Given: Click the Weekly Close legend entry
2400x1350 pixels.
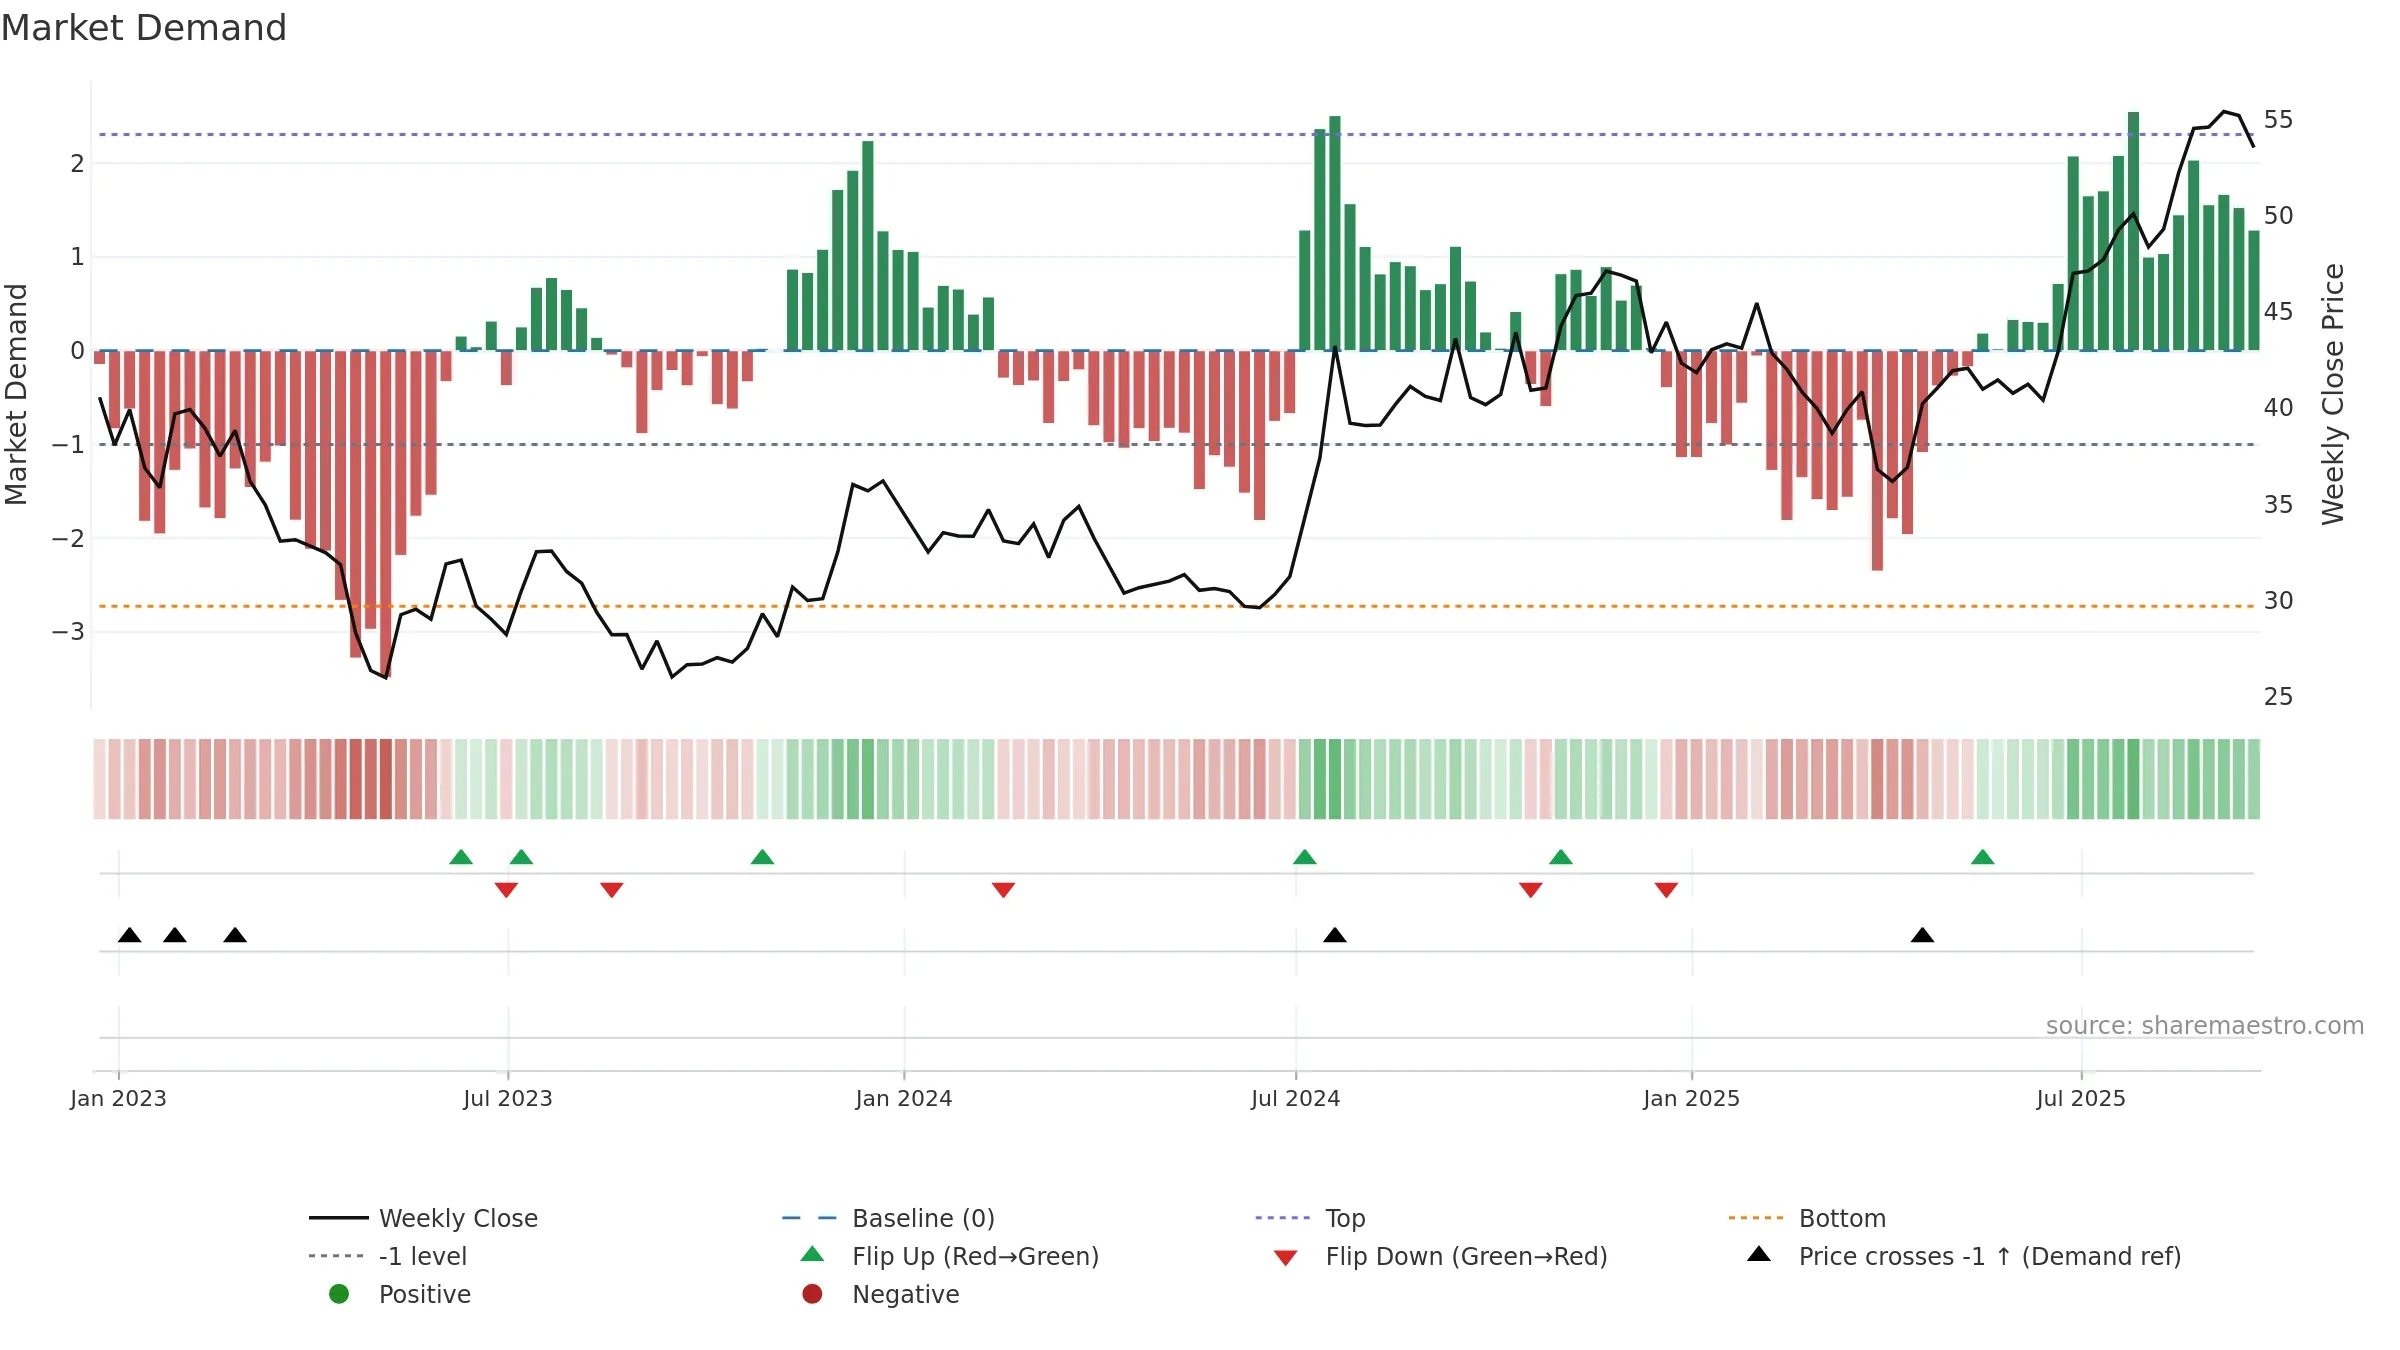Looking at the screenshot, I should (x=424, y=1218).
